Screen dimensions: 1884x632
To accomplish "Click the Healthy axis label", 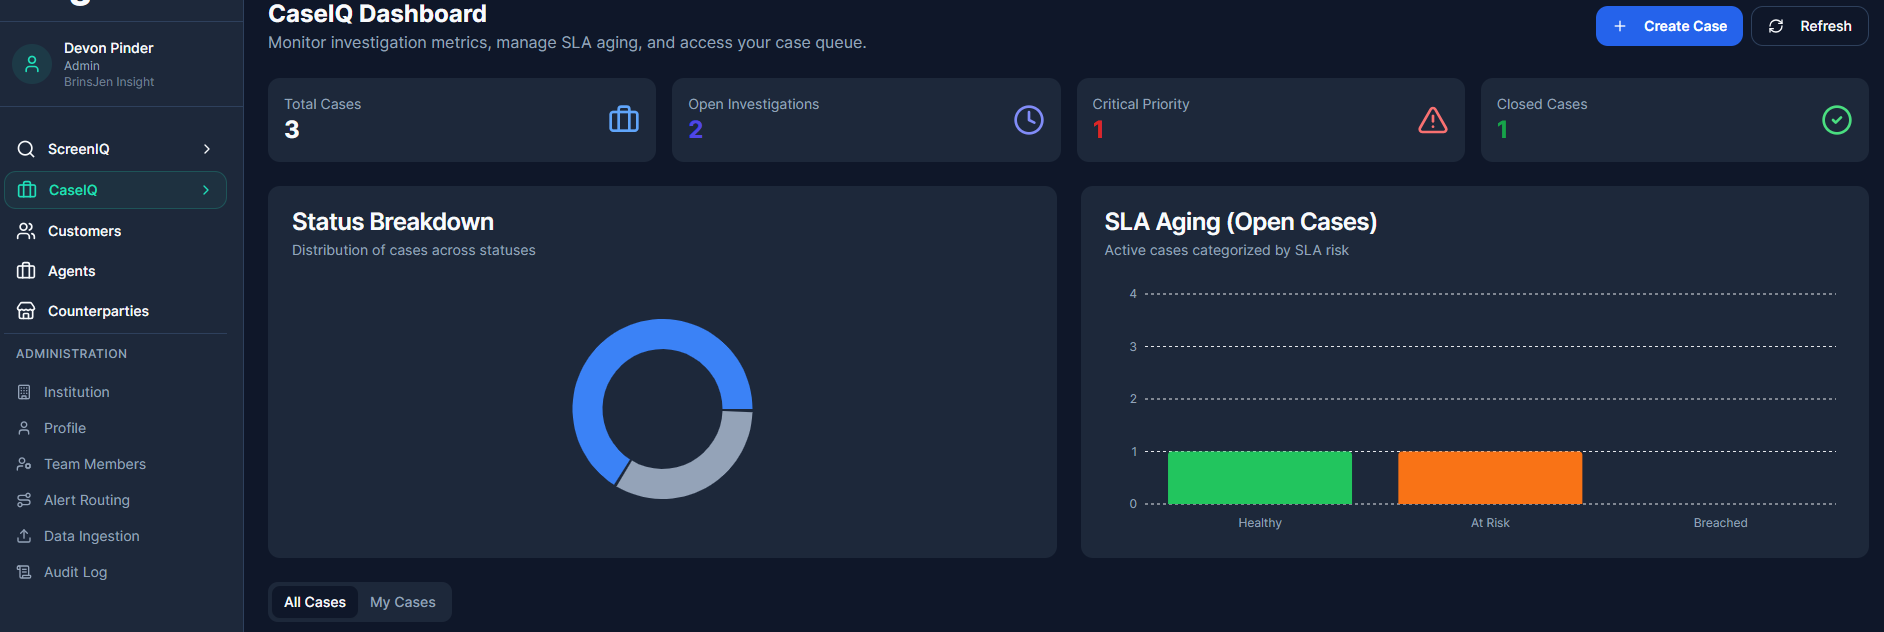I will pyautogui.click(x=1260, y=523).
